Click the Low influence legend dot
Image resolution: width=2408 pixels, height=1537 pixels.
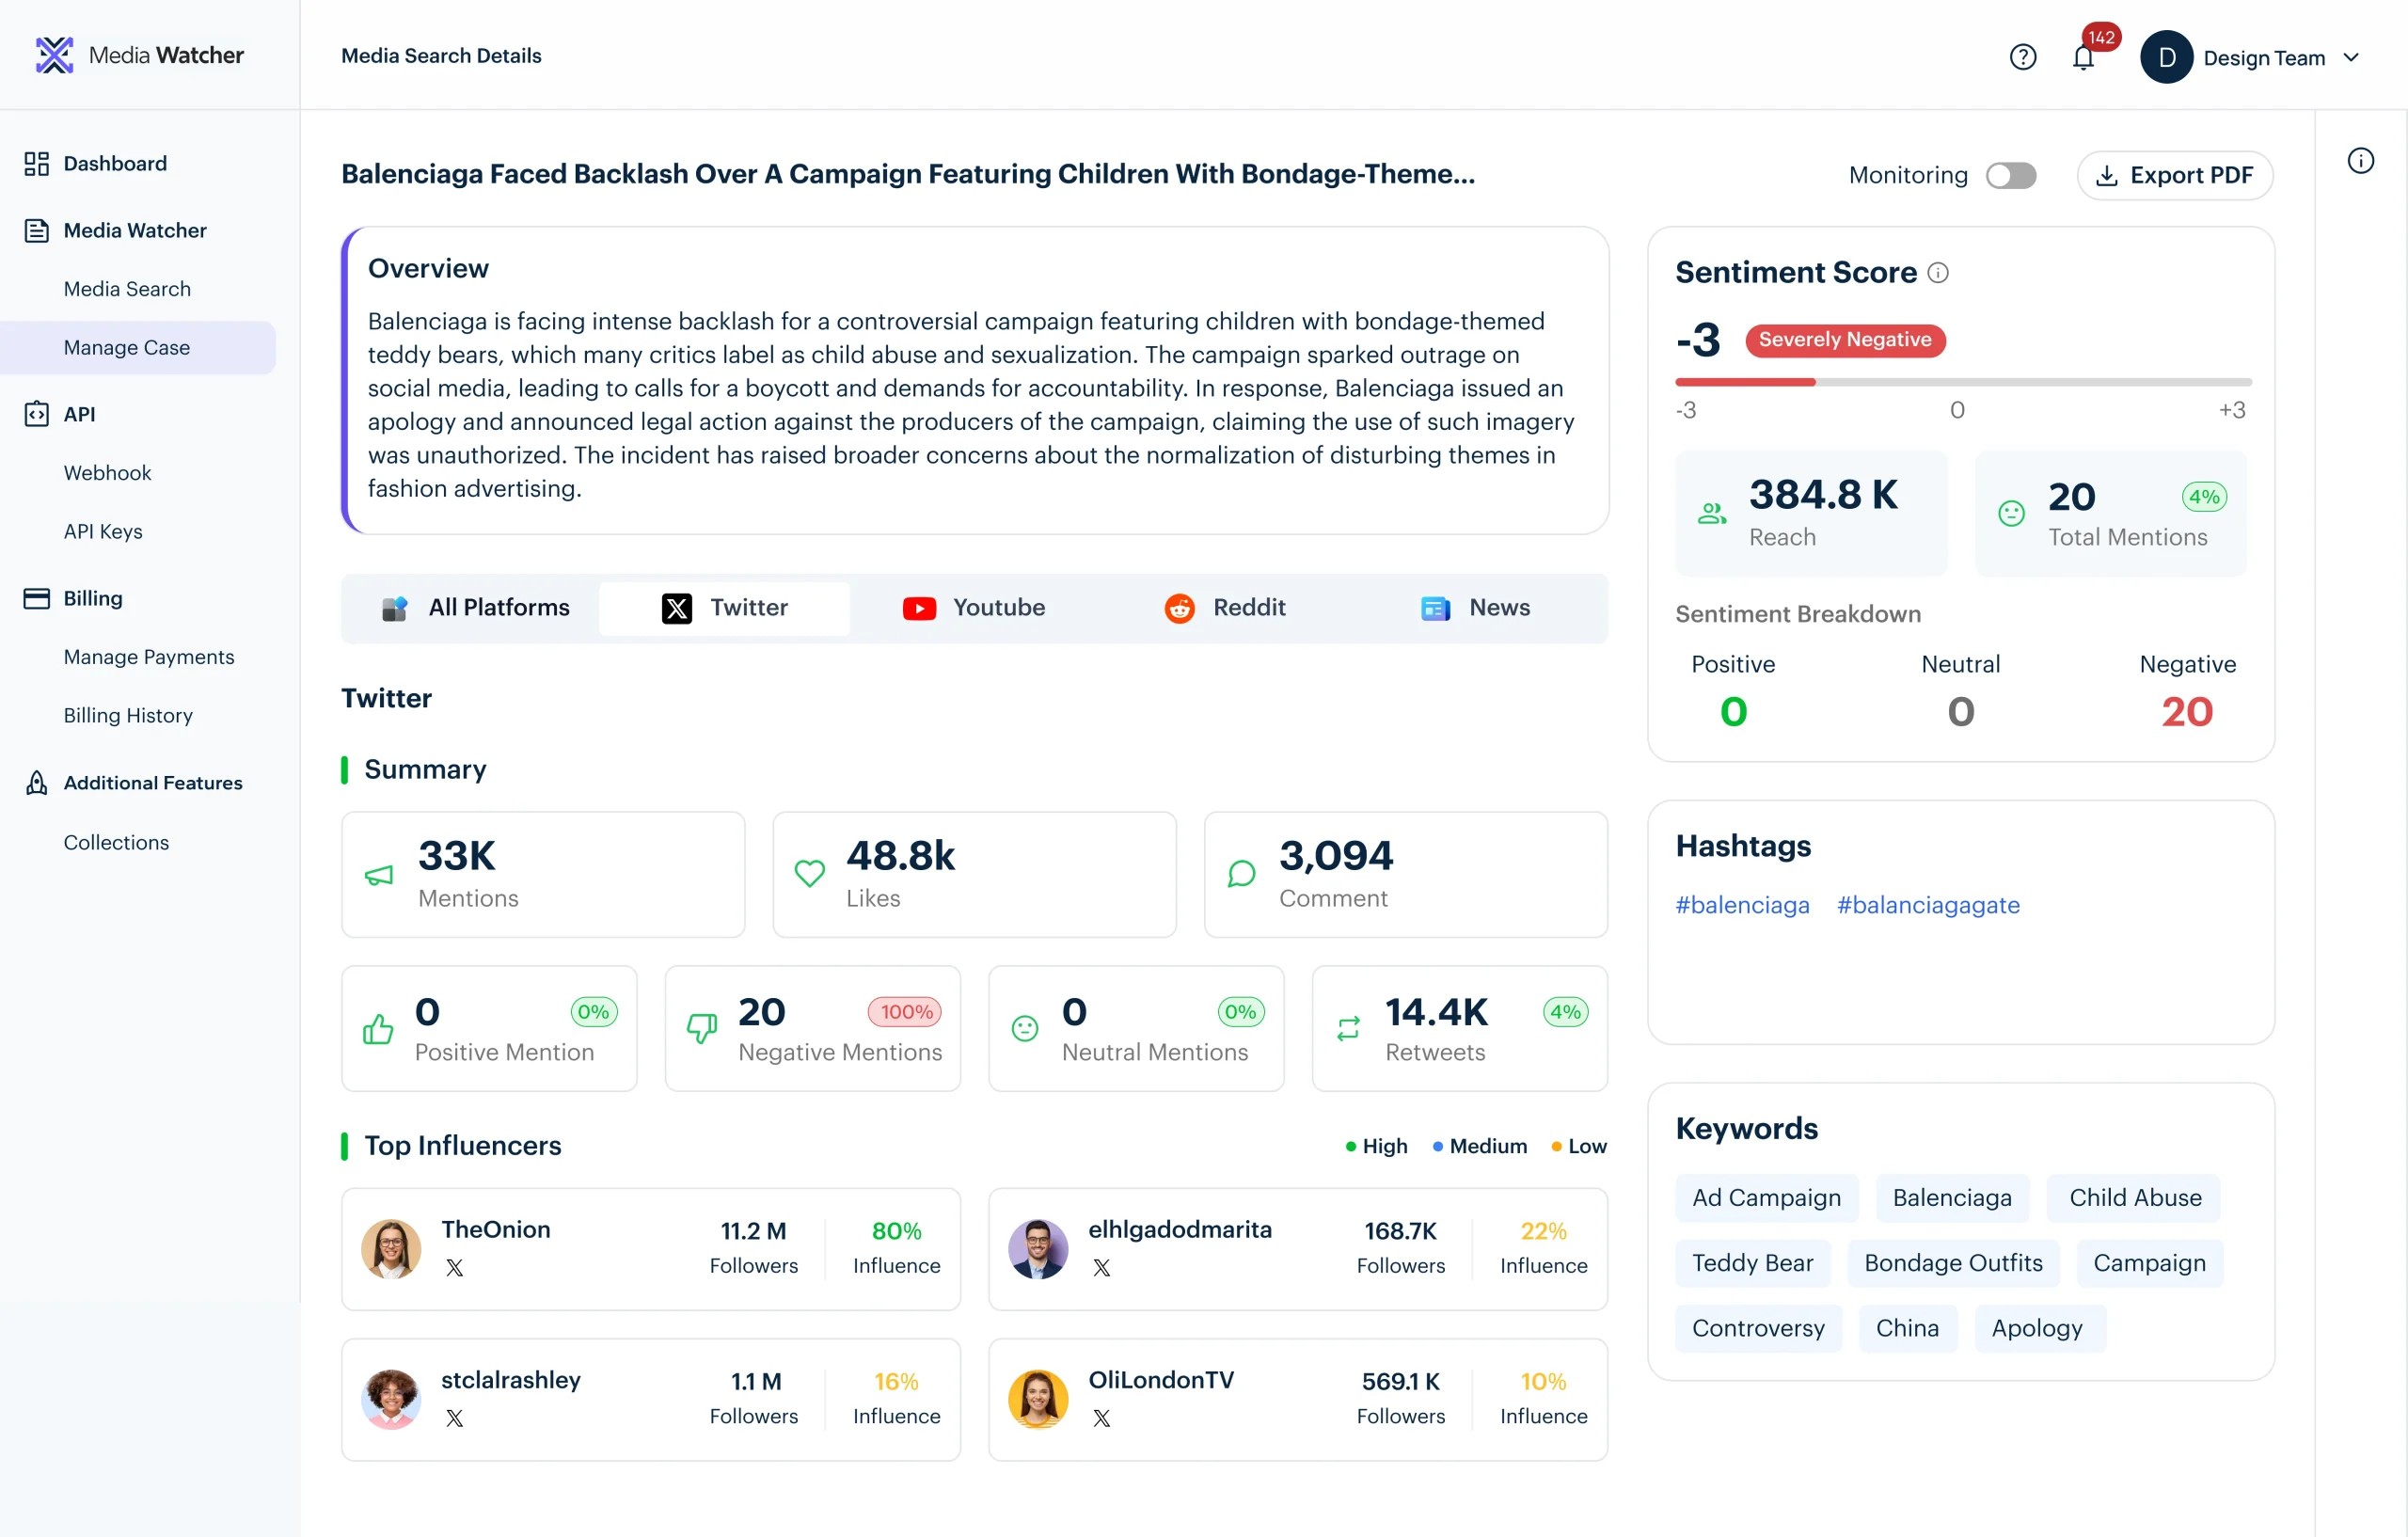1556,1146
